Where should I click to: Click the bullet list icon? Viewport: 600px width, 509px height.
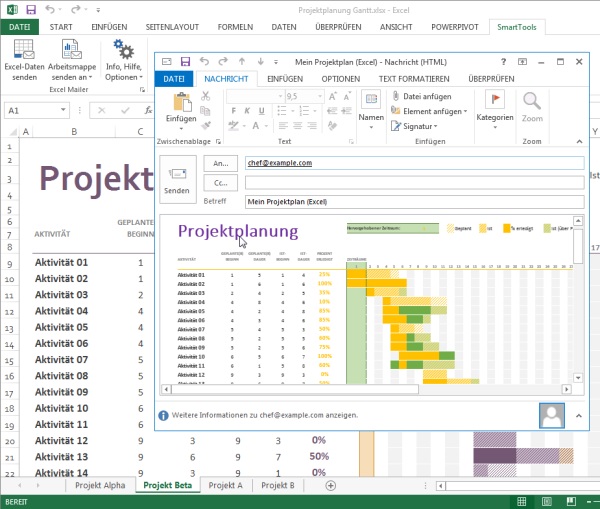[282, 111]
